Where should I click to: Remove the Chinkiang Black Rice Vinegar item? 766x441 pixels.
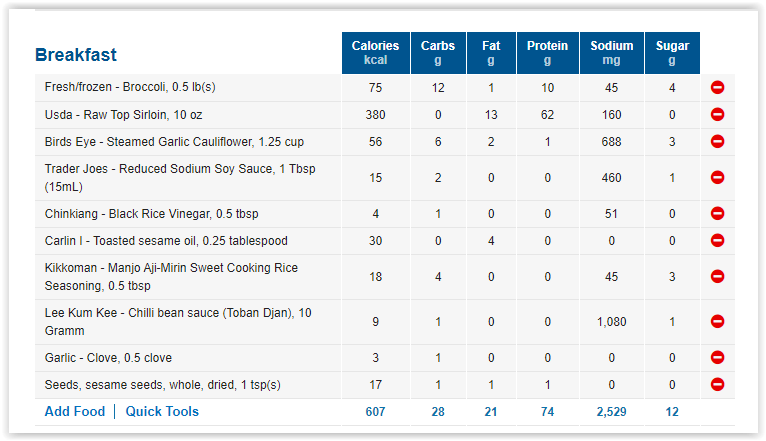pyautogui.click(x=717, y=213)
